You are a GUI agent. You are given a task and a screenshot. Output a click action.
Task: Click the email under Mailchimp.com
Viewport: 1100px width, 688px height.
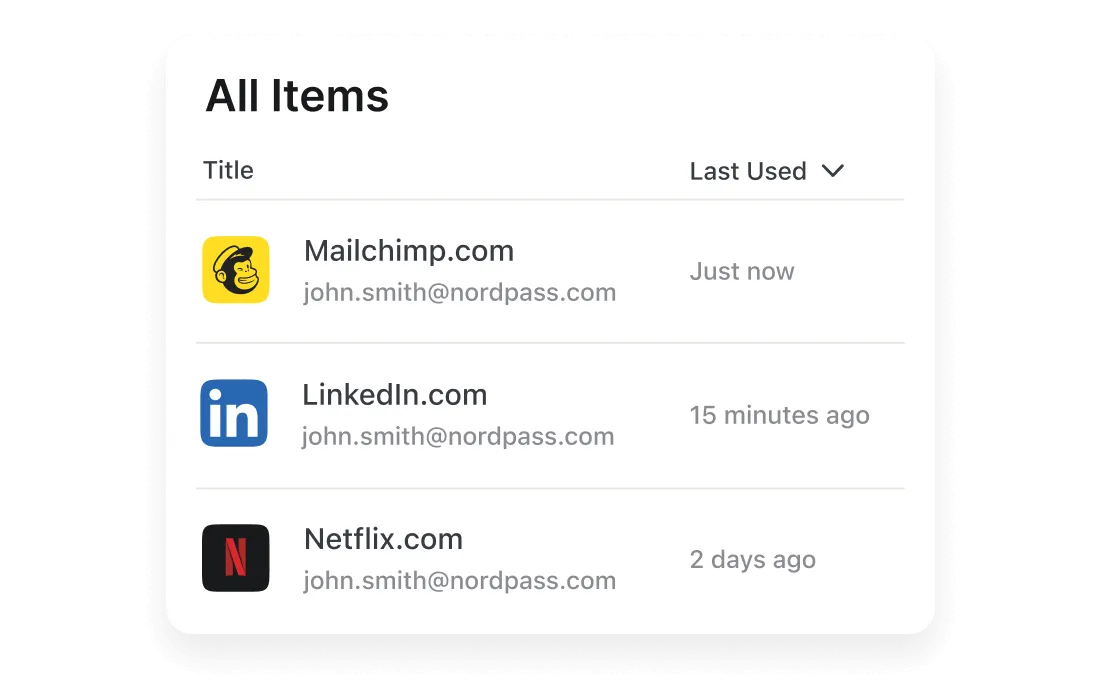(x=460, y=293)
